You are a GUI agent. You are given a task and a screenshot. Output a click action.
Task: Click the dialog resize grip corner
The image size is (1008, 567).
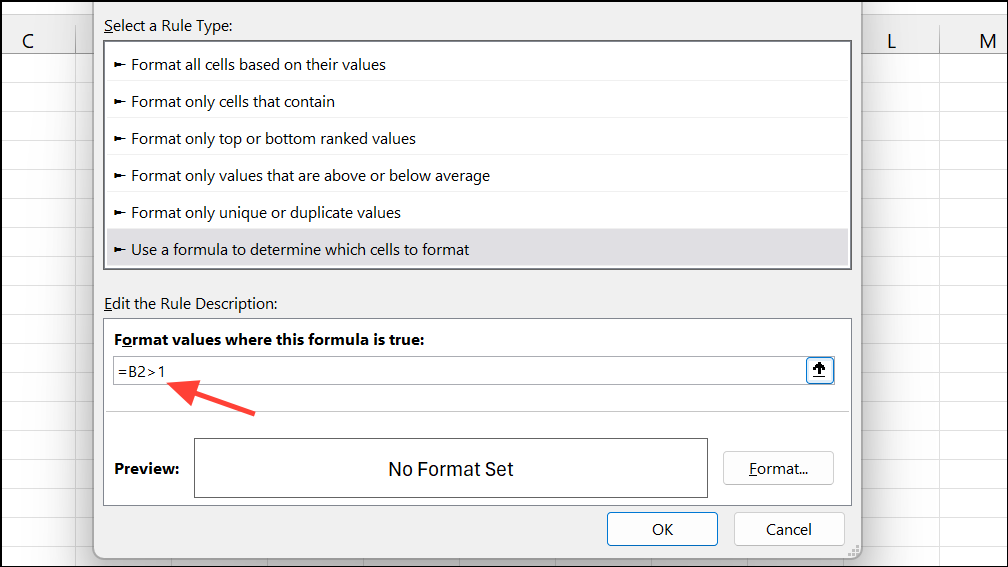pyautogui.click(x=853, y=550)
